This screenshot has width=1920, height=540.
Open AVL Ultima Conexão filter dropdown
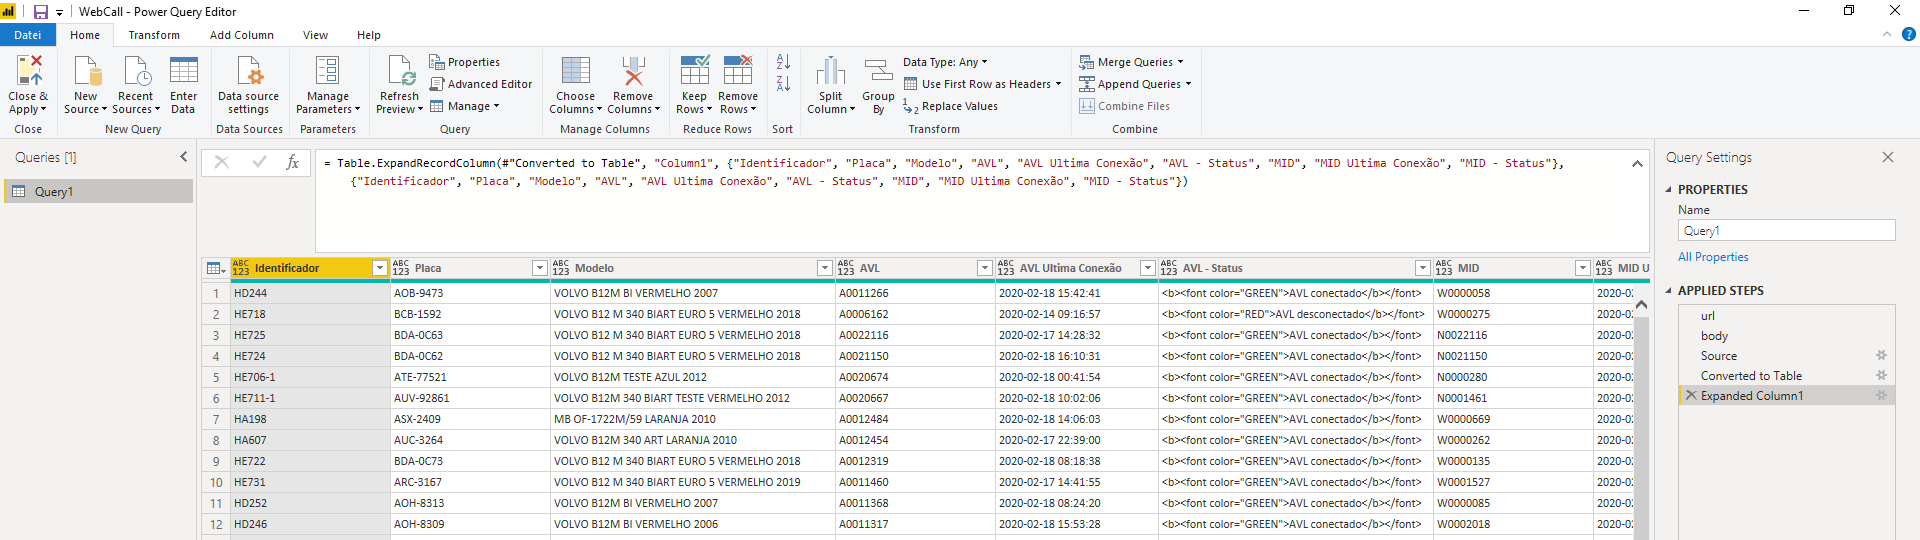point(1147,268)
